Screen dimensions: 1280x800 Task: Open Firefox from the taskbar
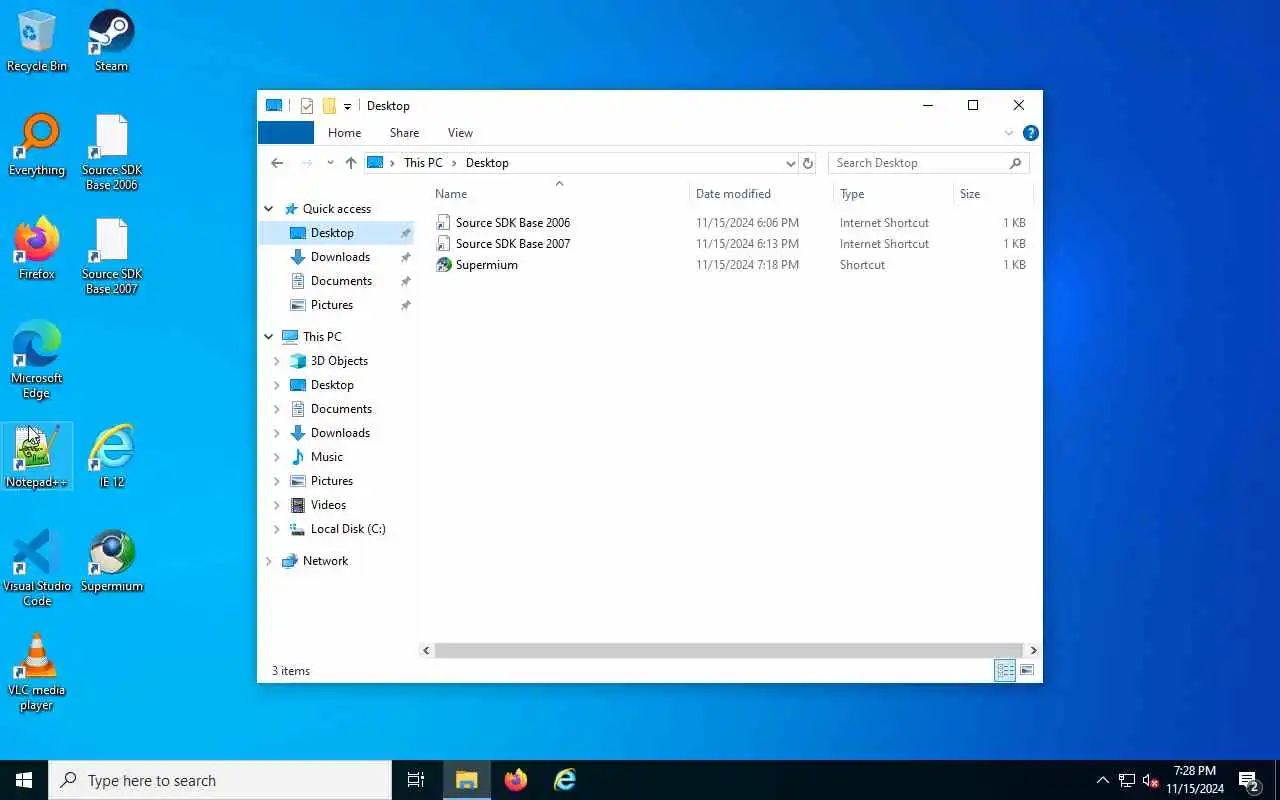(x=516, y=780)
